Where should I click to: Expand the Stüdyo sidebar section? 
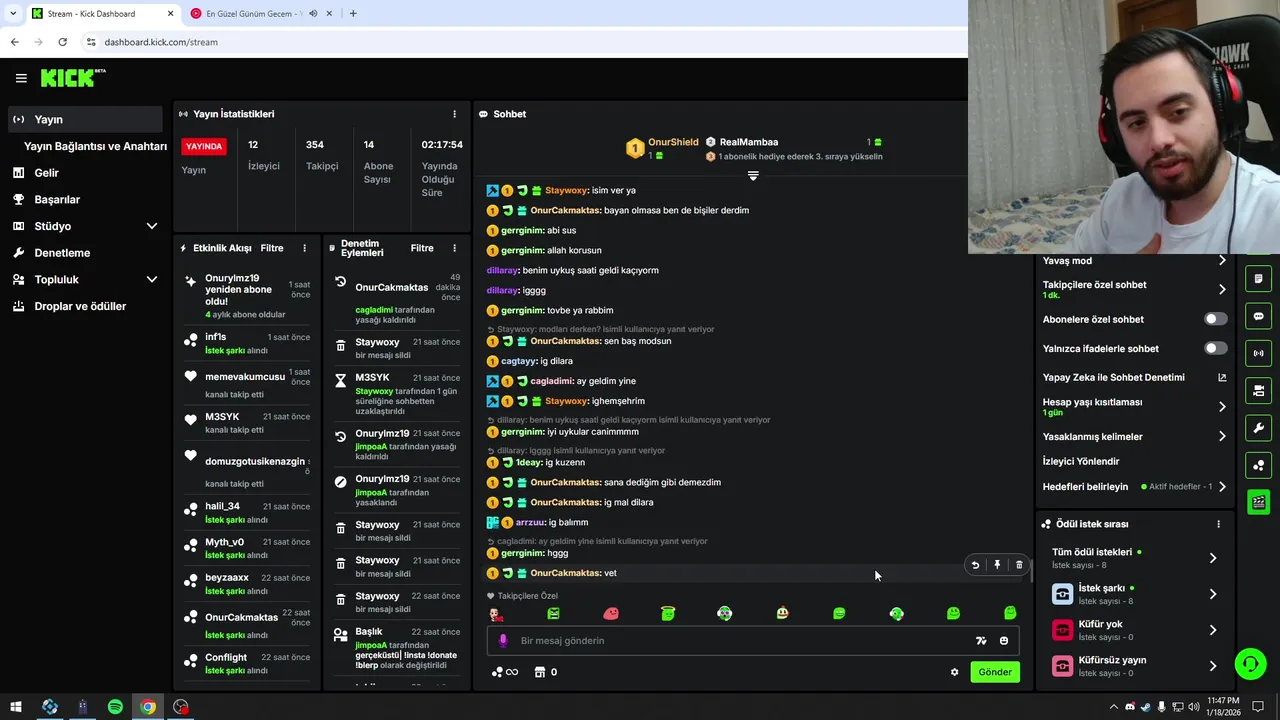pyautogui.click(x=152, y=226)
